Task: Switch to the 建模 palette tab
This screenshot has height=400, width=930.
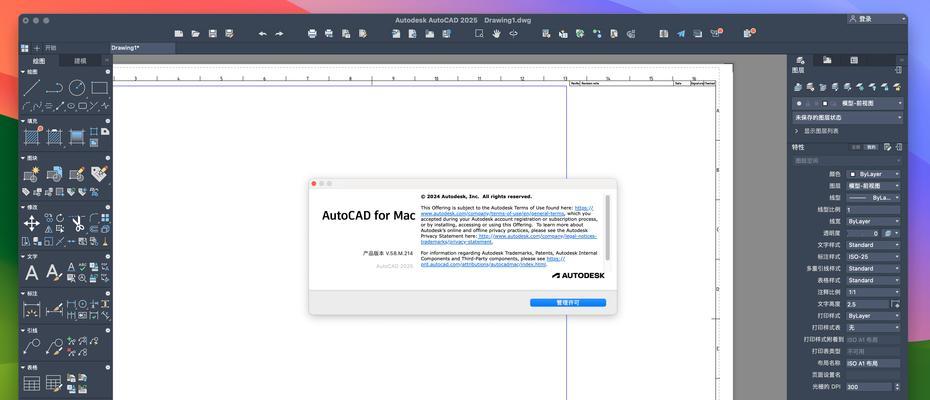Action: pos(80,61)
